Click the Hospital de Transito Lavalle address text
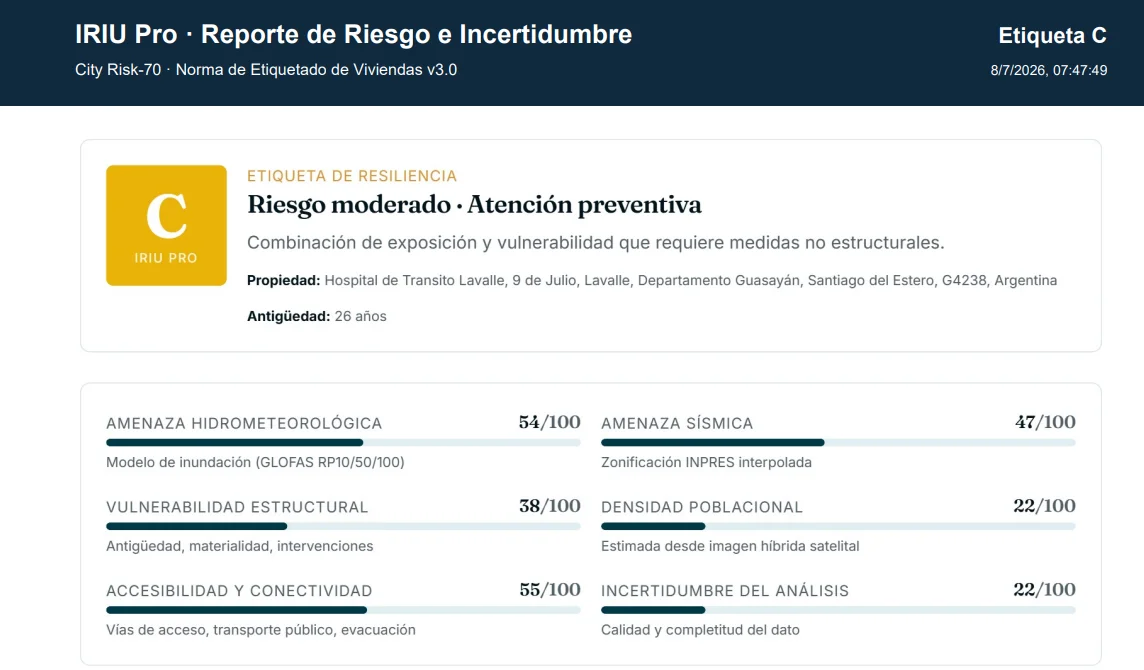 pyautogui.click(x=690, y=280)
